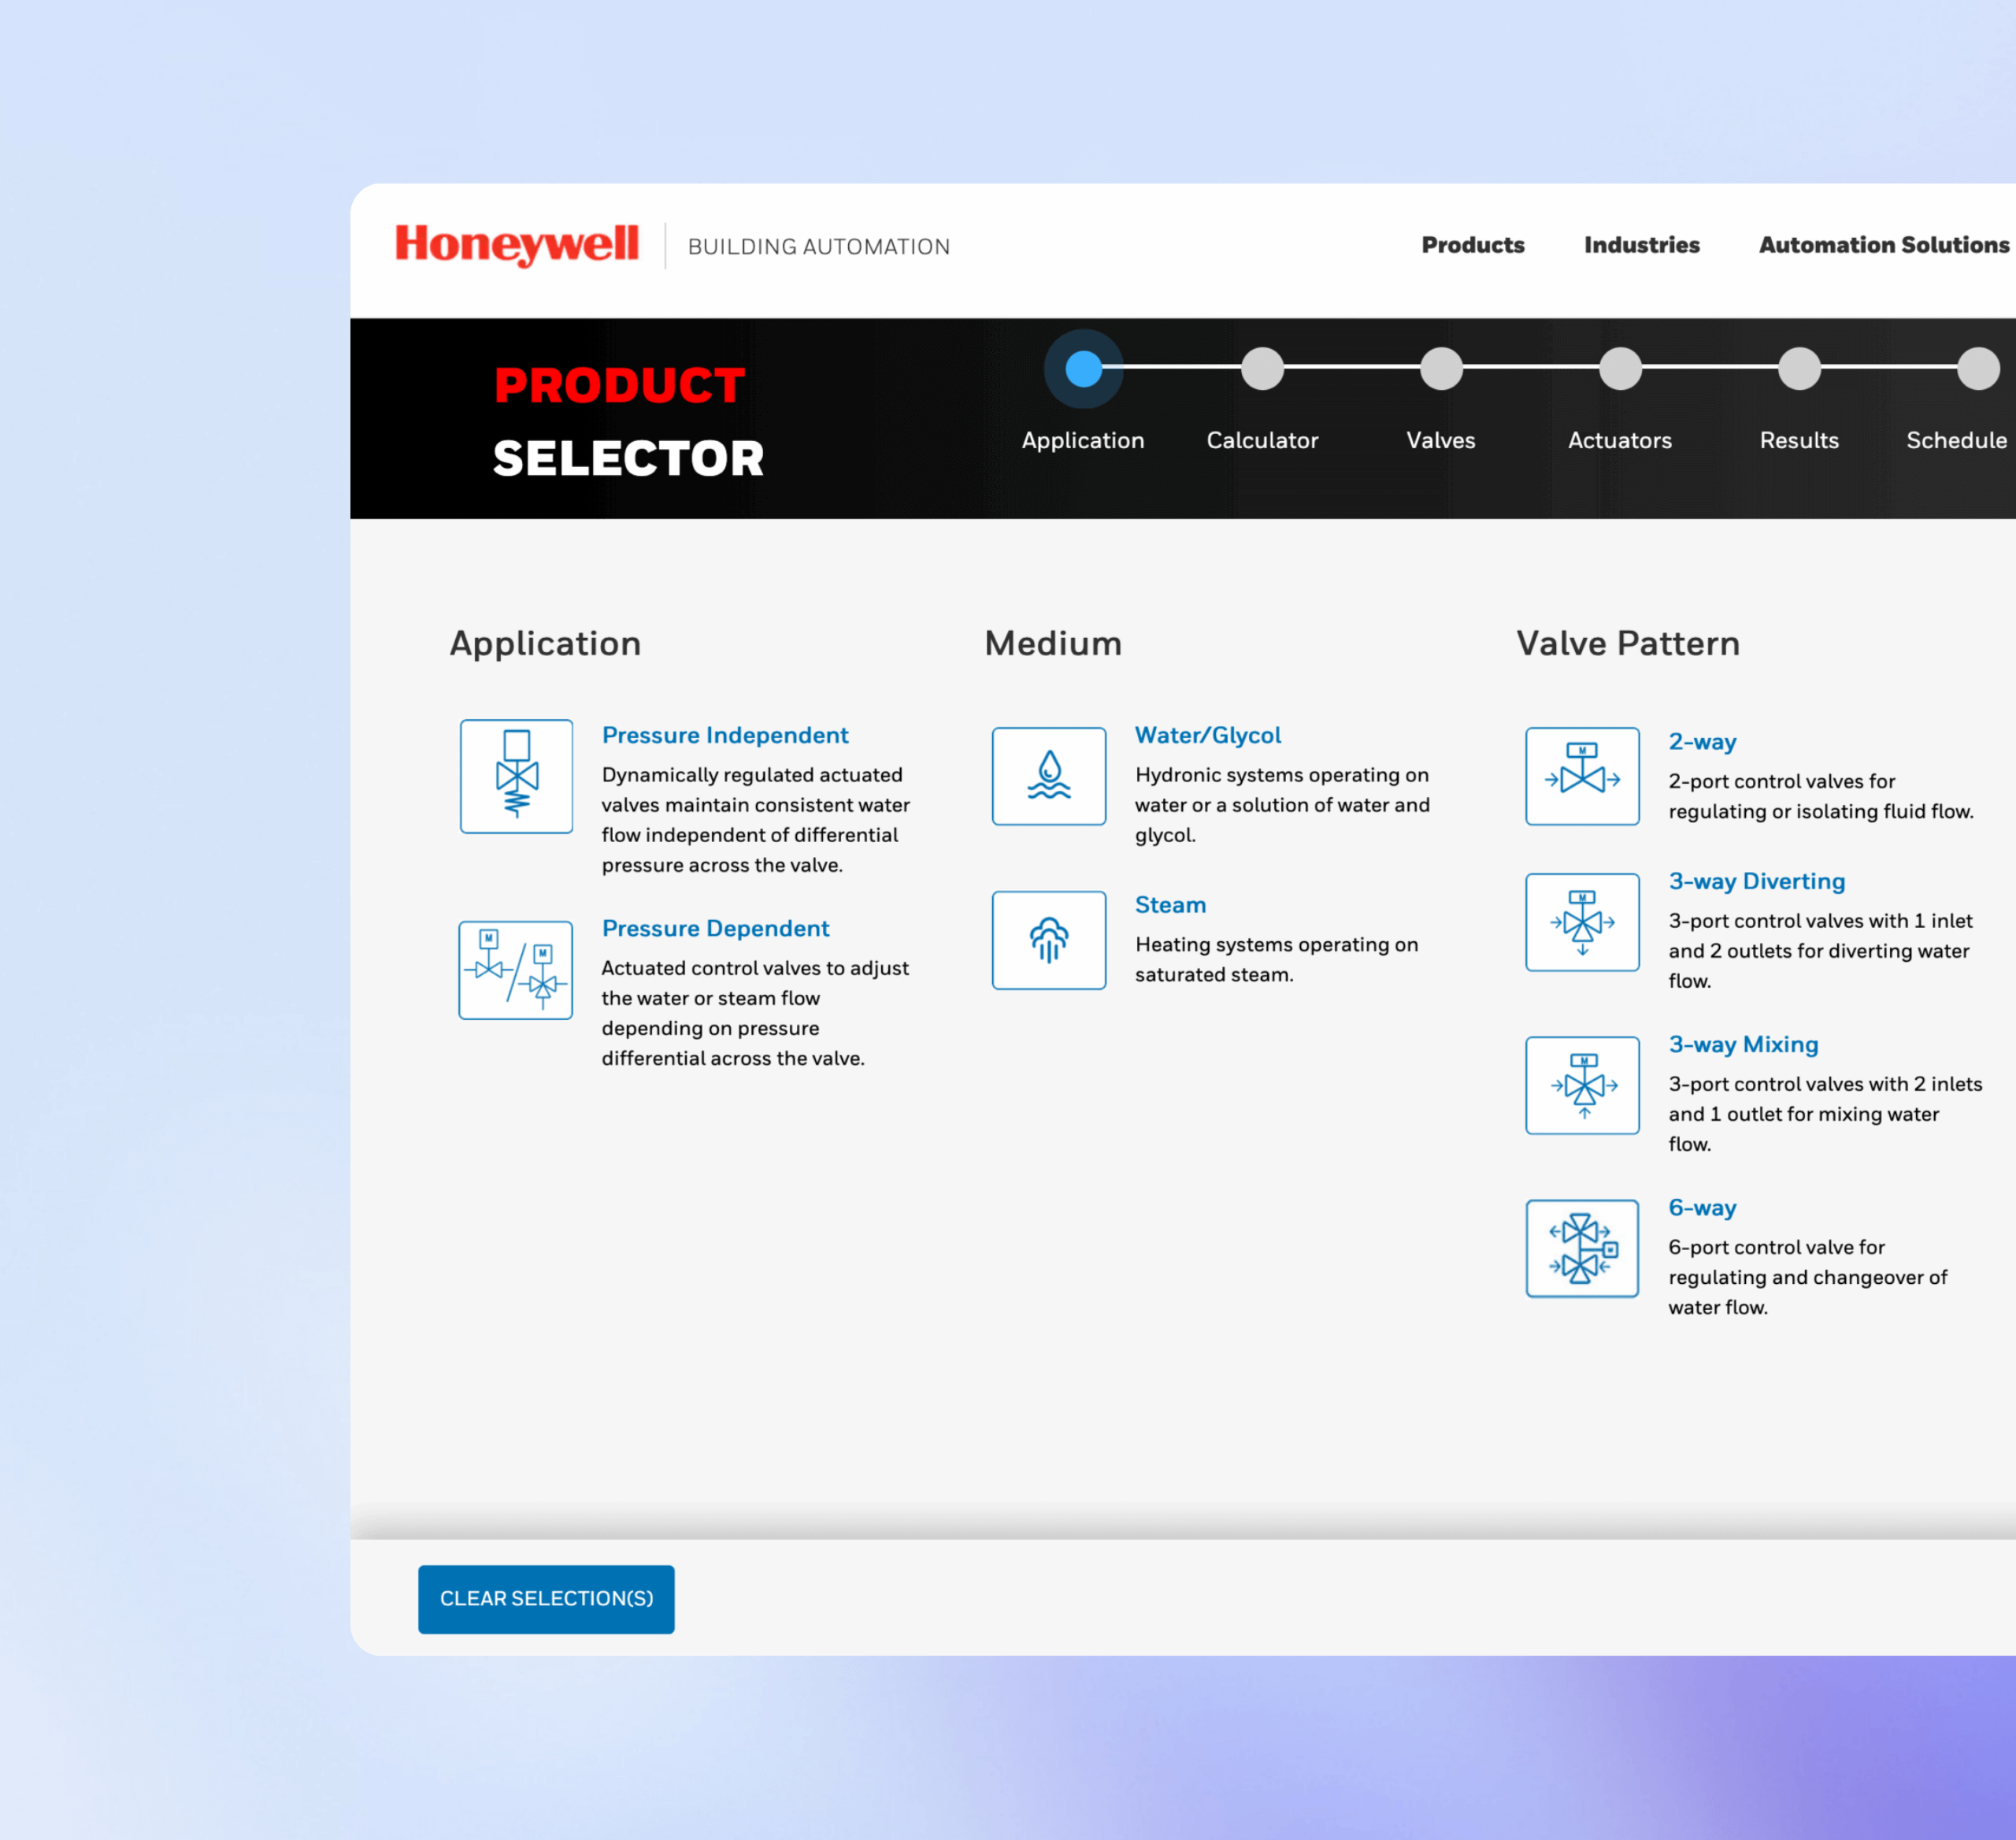Go to the Actuators step
Screen dimensions: 2016x1840
(1620, 369)
